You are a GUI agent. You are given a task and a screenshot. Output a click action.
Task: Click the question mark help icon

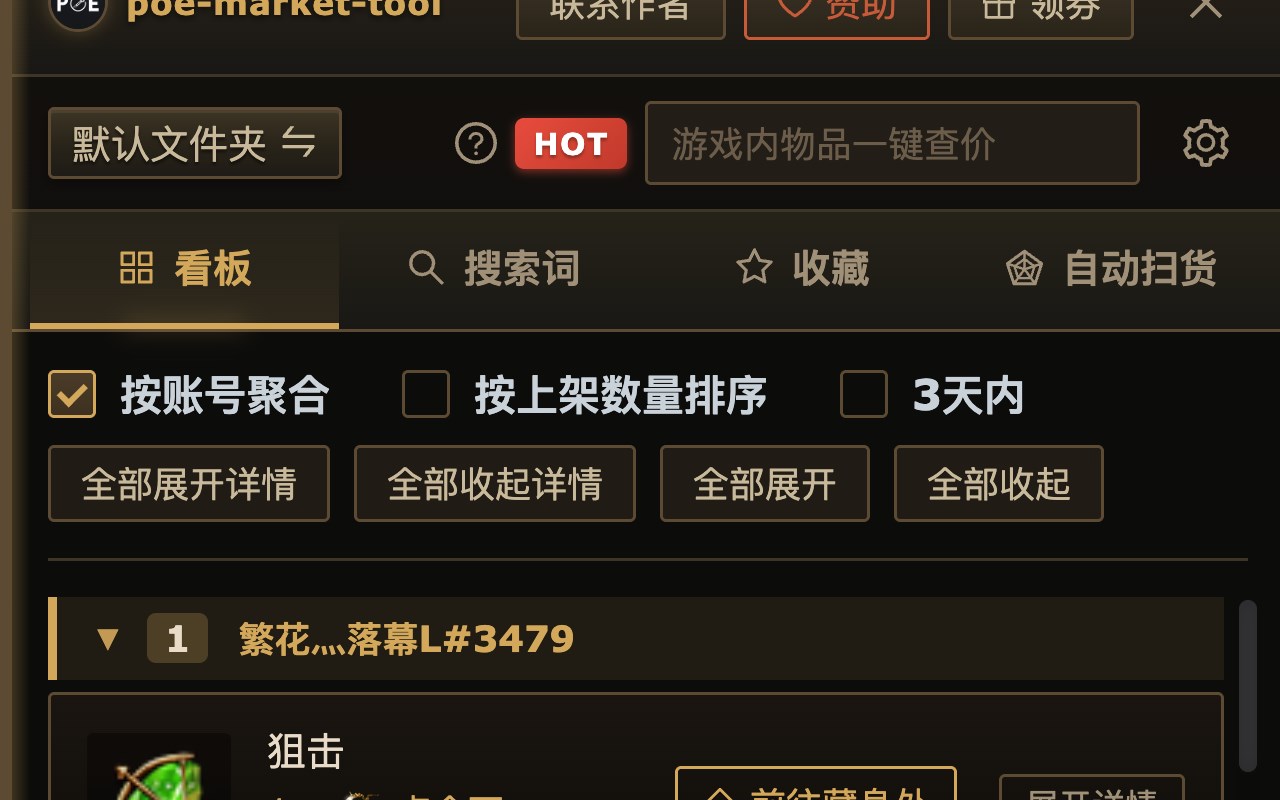476,144
